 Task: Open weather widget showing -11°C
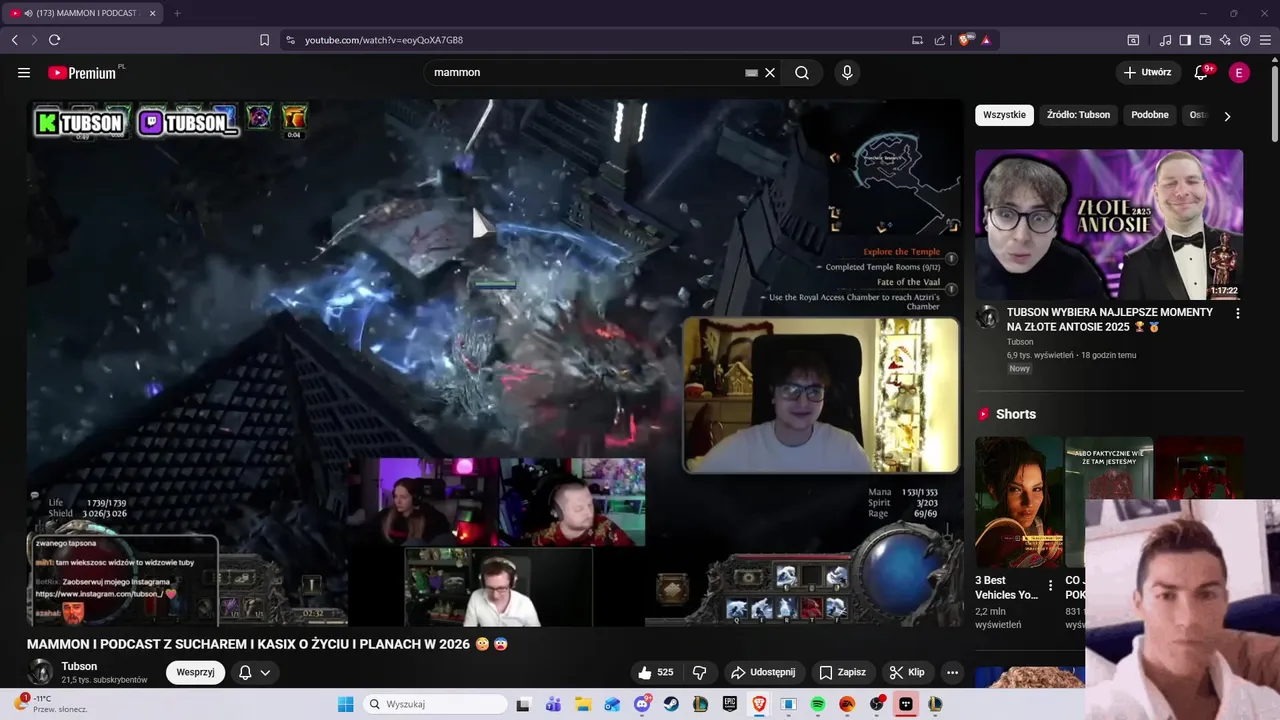[50, 704]
